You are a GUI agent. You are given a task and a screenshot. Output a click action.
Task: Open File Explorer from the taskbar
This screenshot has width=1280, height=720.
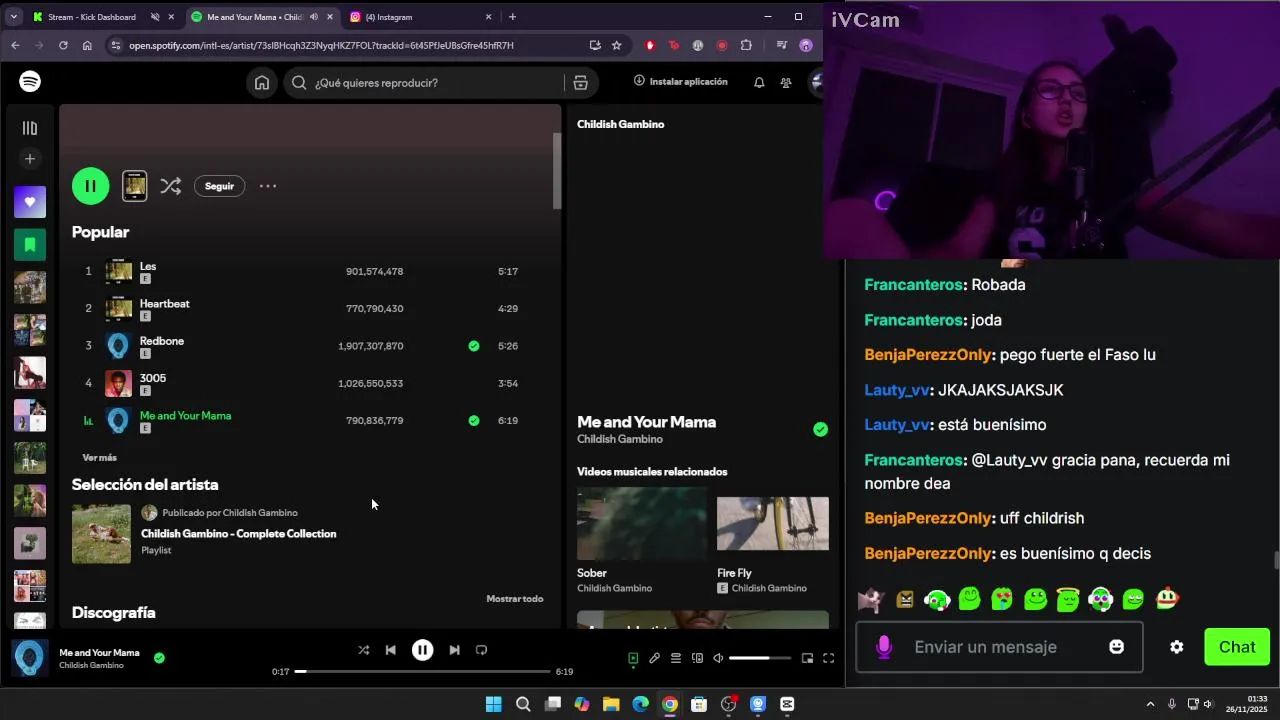pyautogui.click(x=611, y=704)
